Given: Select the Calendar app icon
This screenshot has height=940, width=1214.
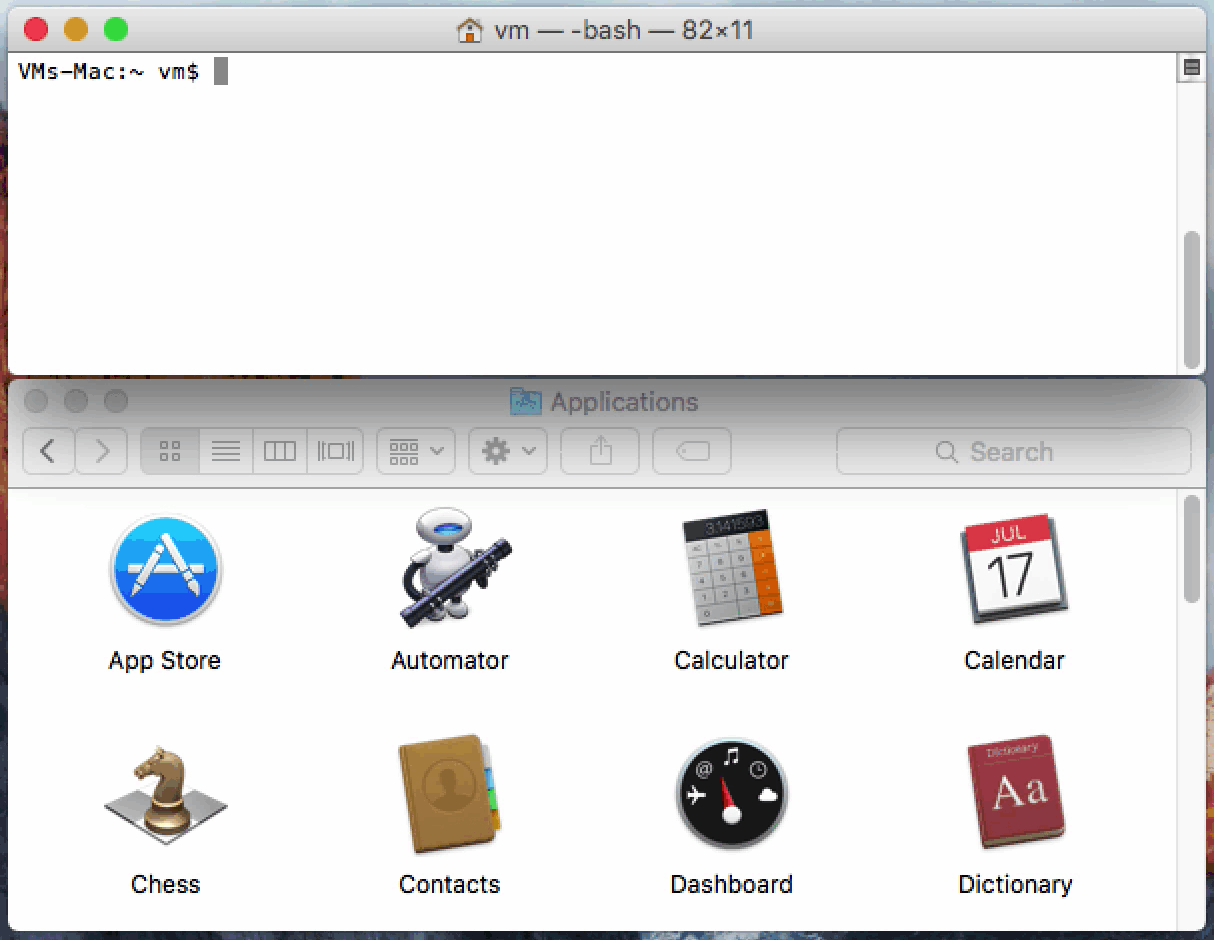Looking at the screenshot, I should [x=1014, y=568].
